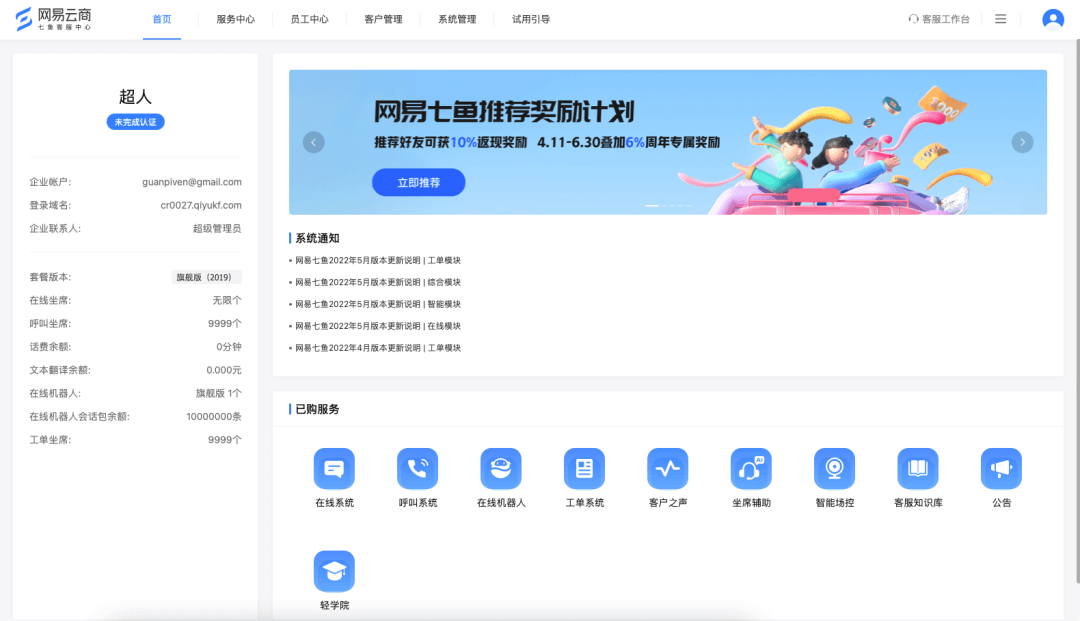Open the 员工中心 menu
This screenshot has height=621, width=1080.
(309, 19)
